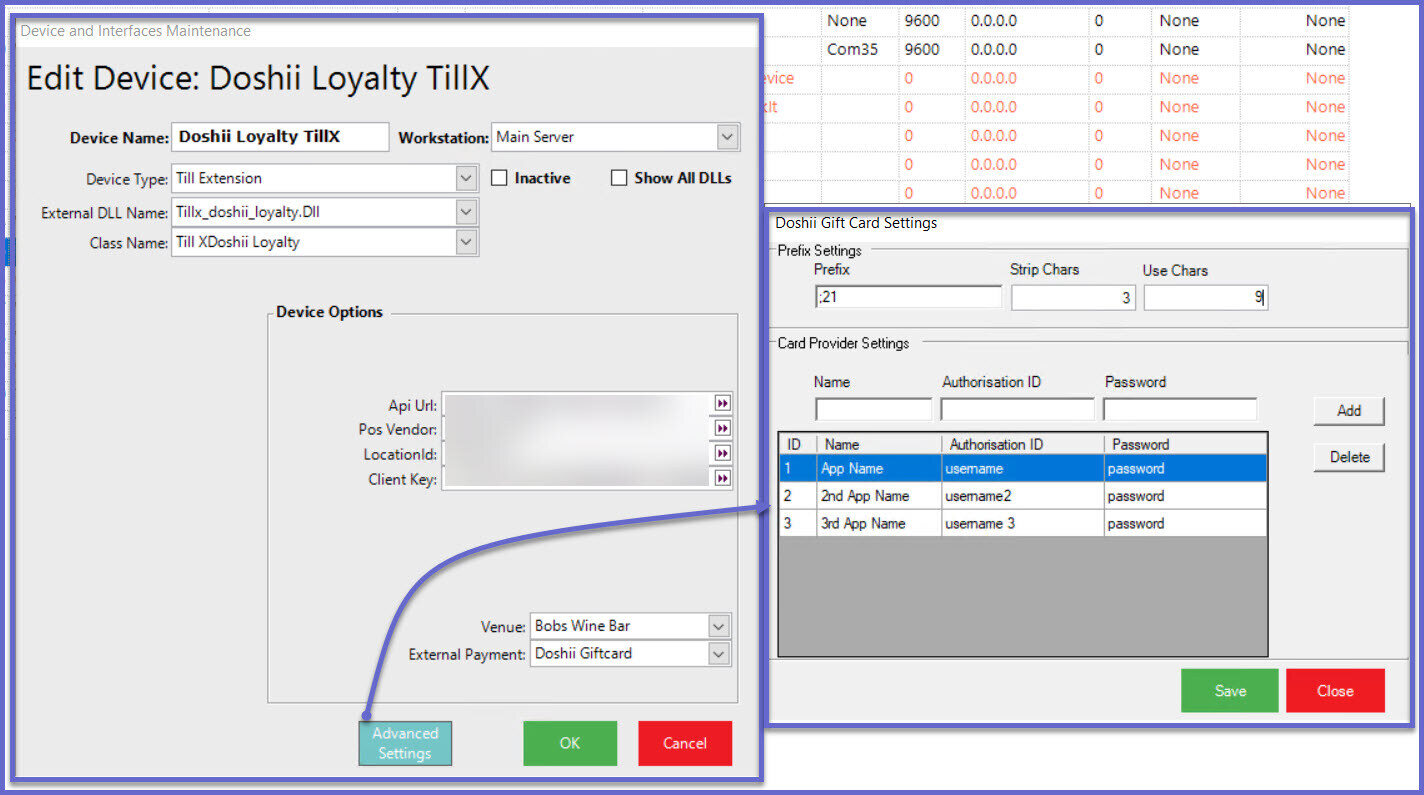1424x795 pixels.
Task: Enable the Show All DLLs checkbox
Action: coord(619,178)
